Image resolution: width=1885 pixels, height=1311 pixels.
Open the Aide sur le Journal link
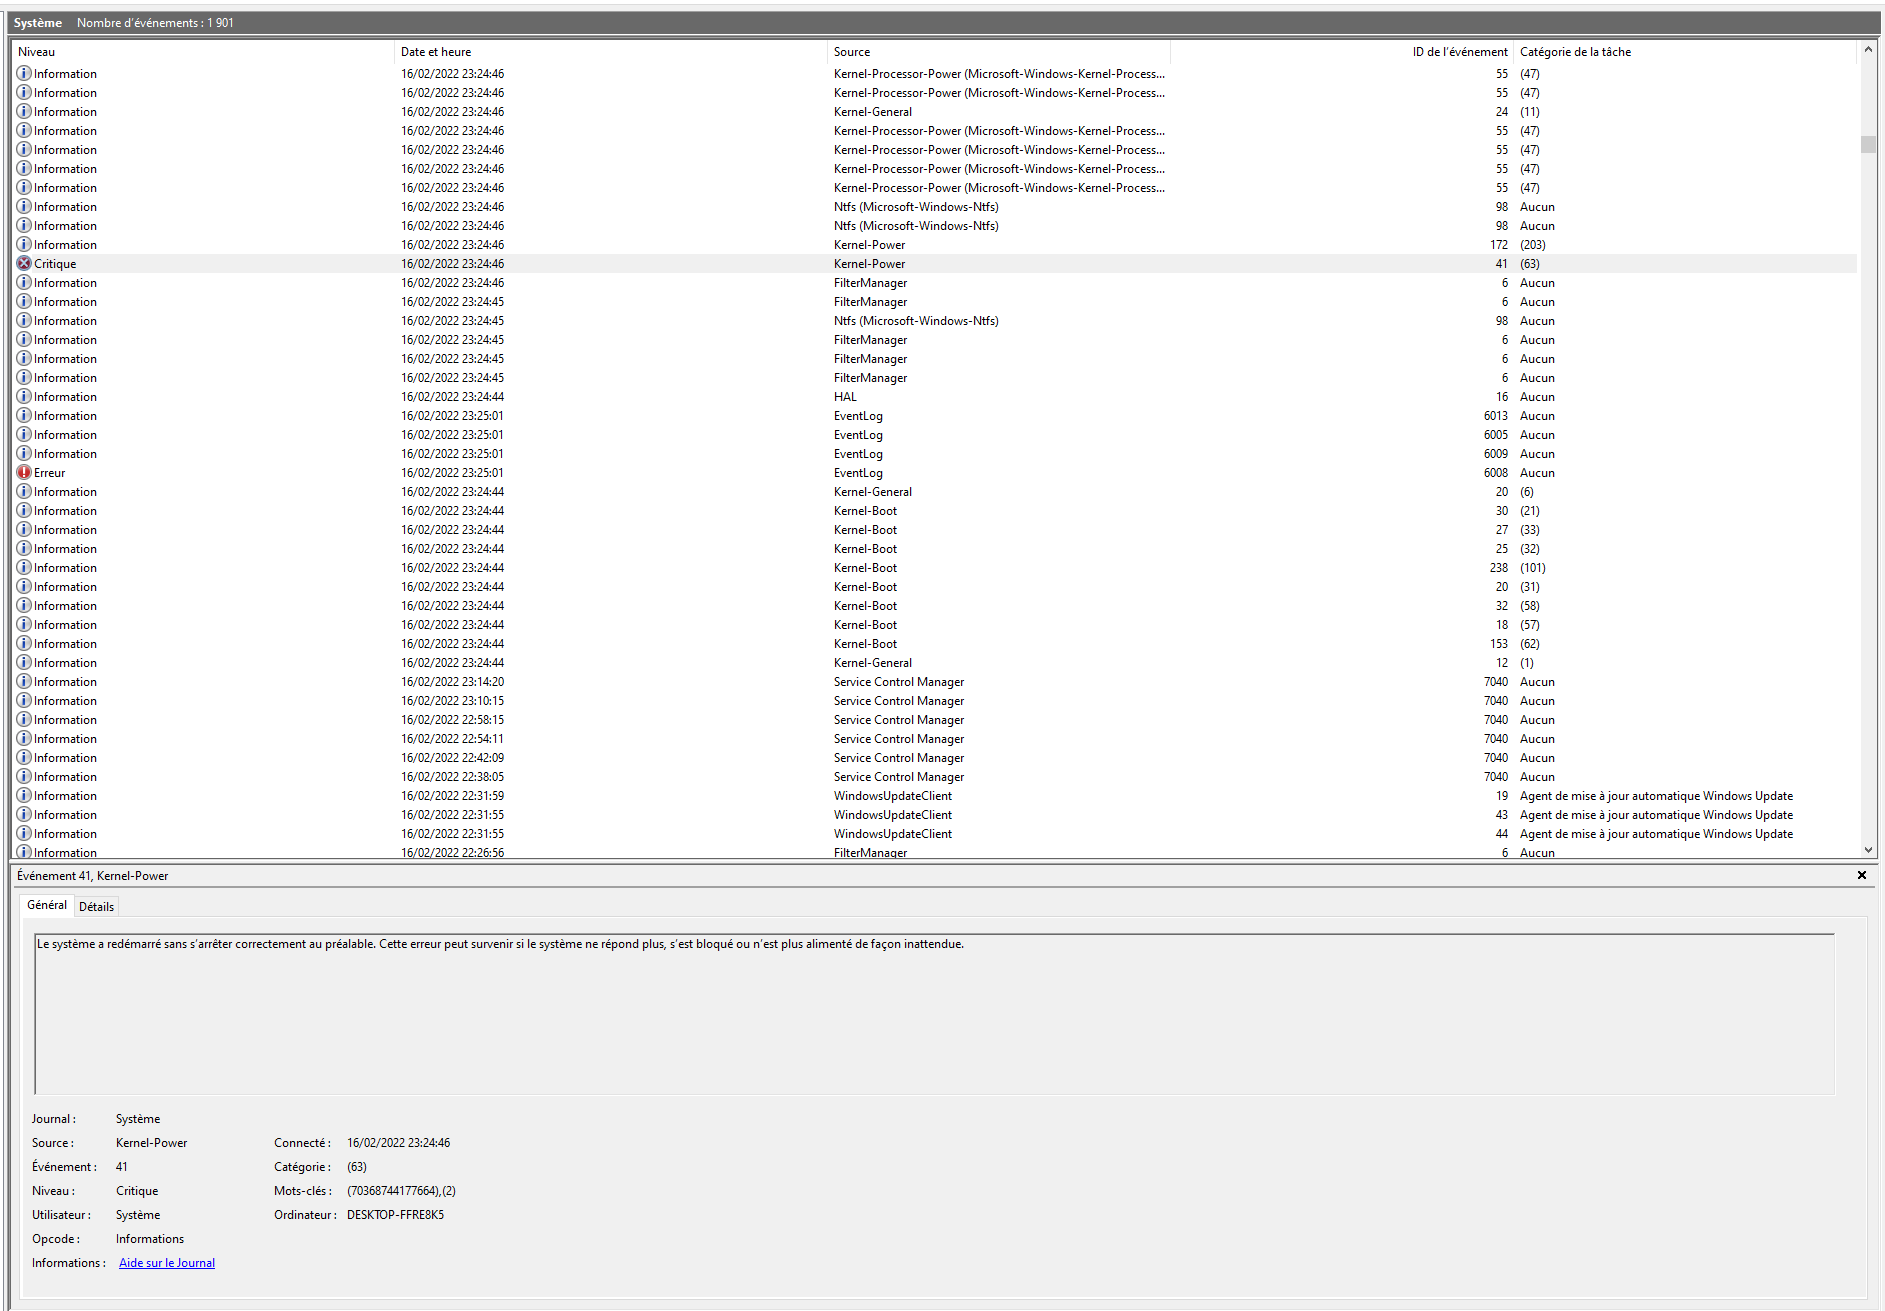click(167, 1263)
